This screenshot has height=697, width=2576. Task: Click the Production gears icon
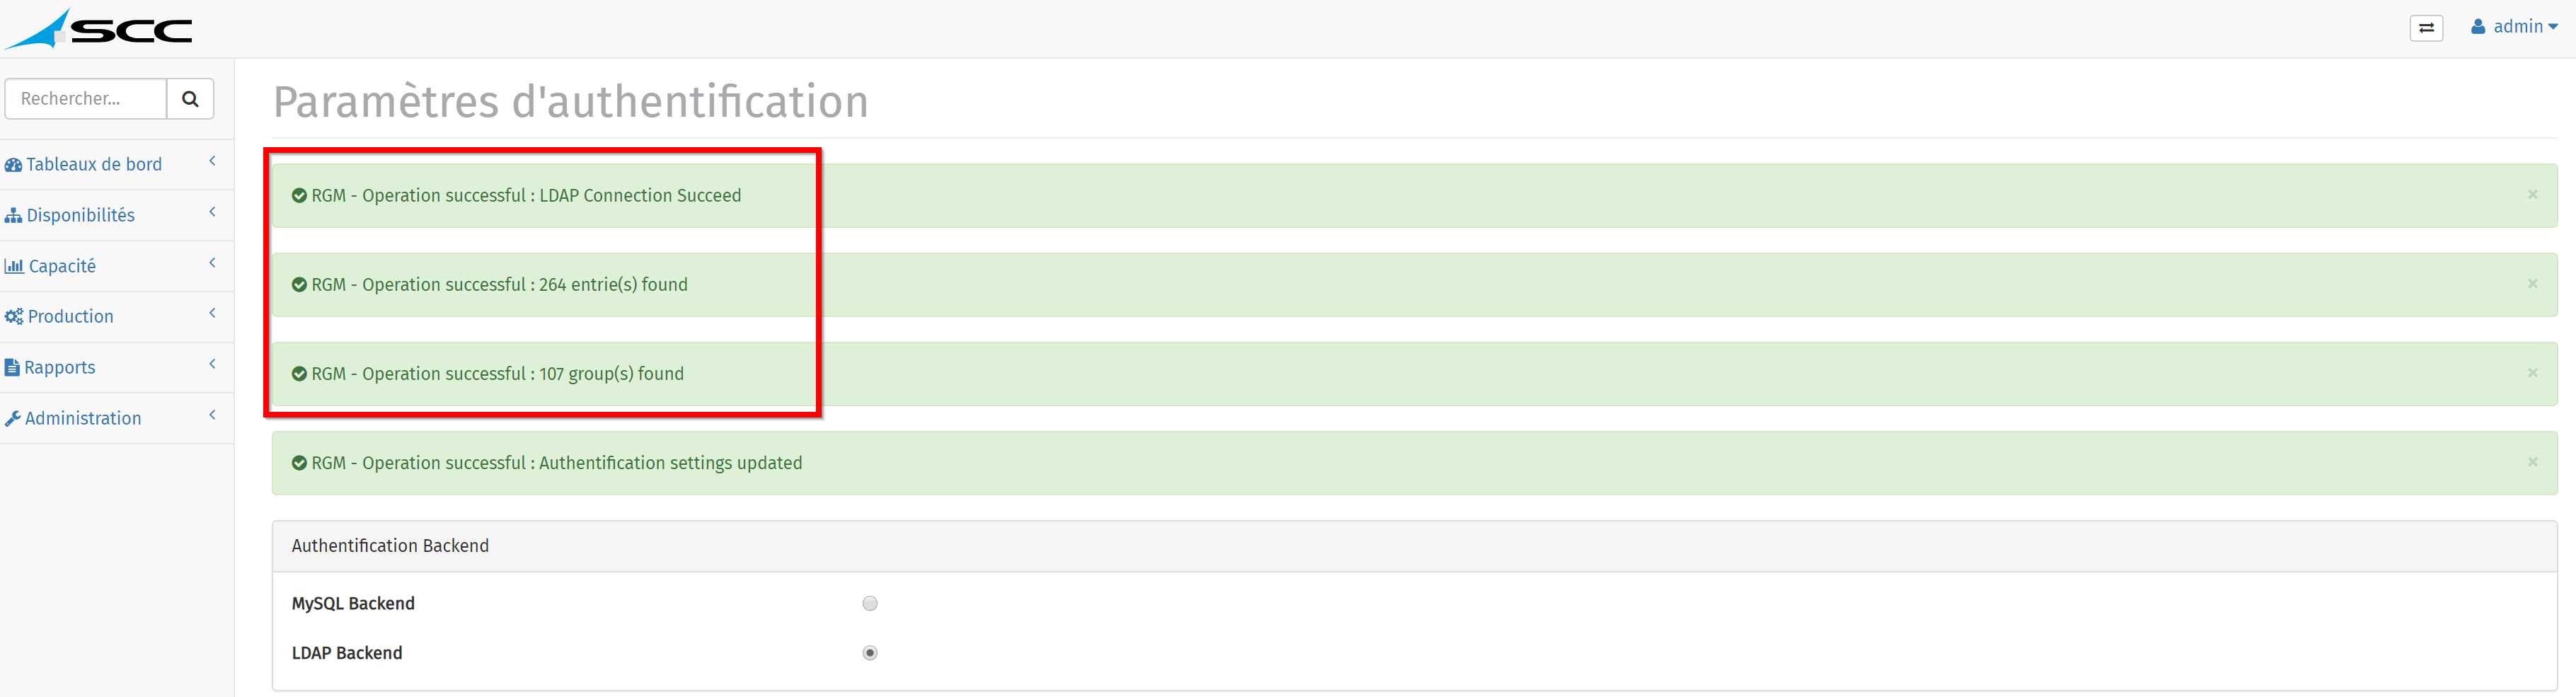coord(14,317)
